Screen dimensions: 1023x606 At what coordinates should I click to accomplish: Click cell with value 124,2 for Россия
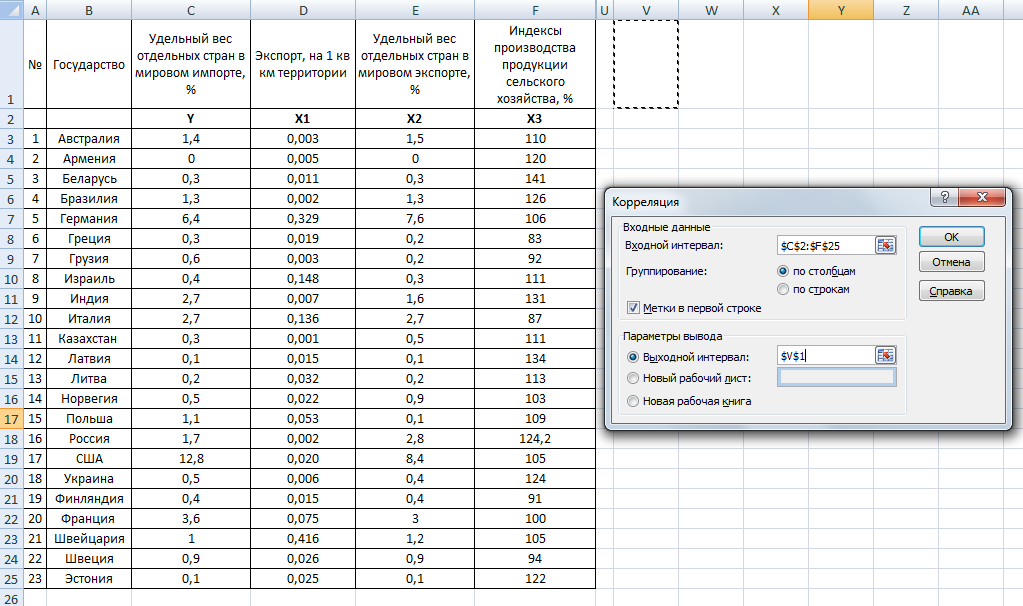pos(535,438)
